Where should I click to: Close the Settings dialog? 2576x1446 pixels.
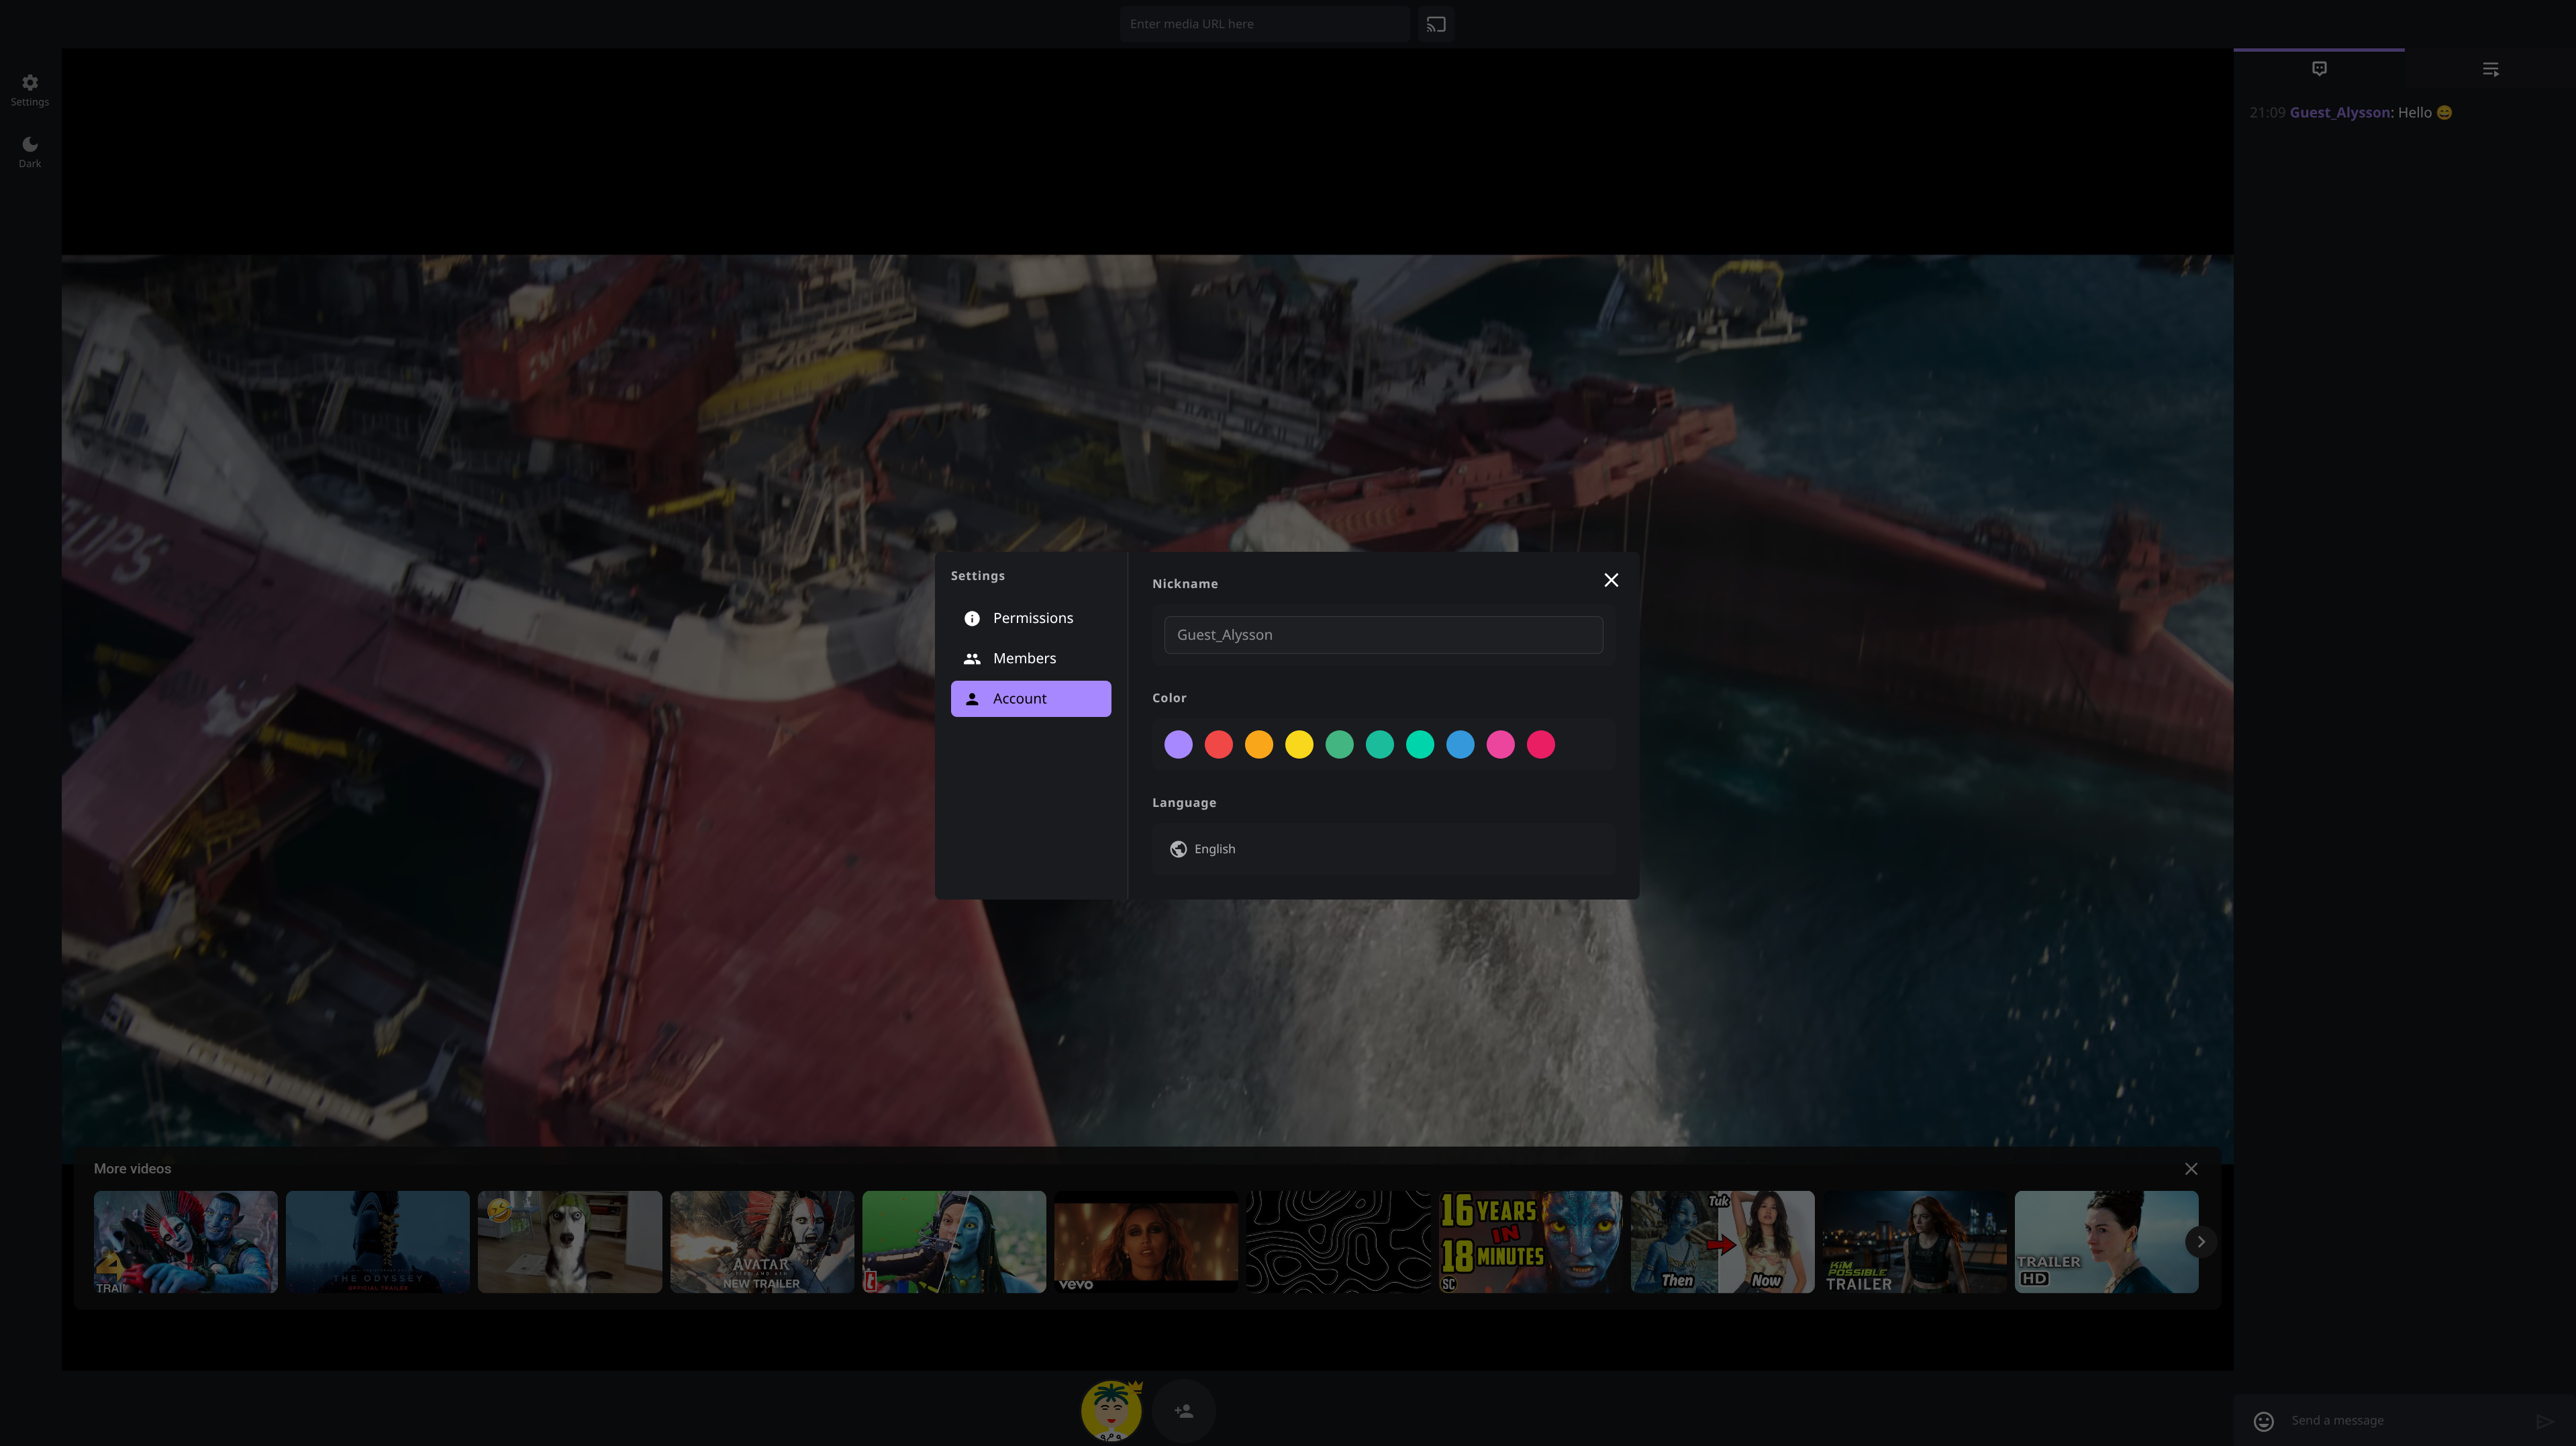(x=1611, y=580)
